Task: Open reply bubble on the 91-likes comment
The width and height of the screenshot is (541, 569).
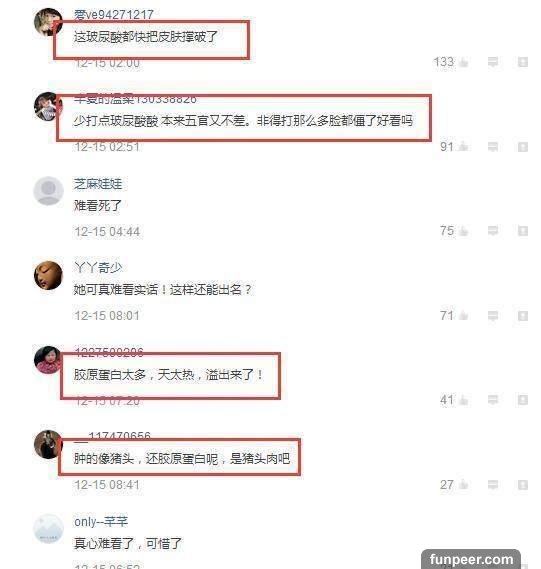Action: [492, 147]
